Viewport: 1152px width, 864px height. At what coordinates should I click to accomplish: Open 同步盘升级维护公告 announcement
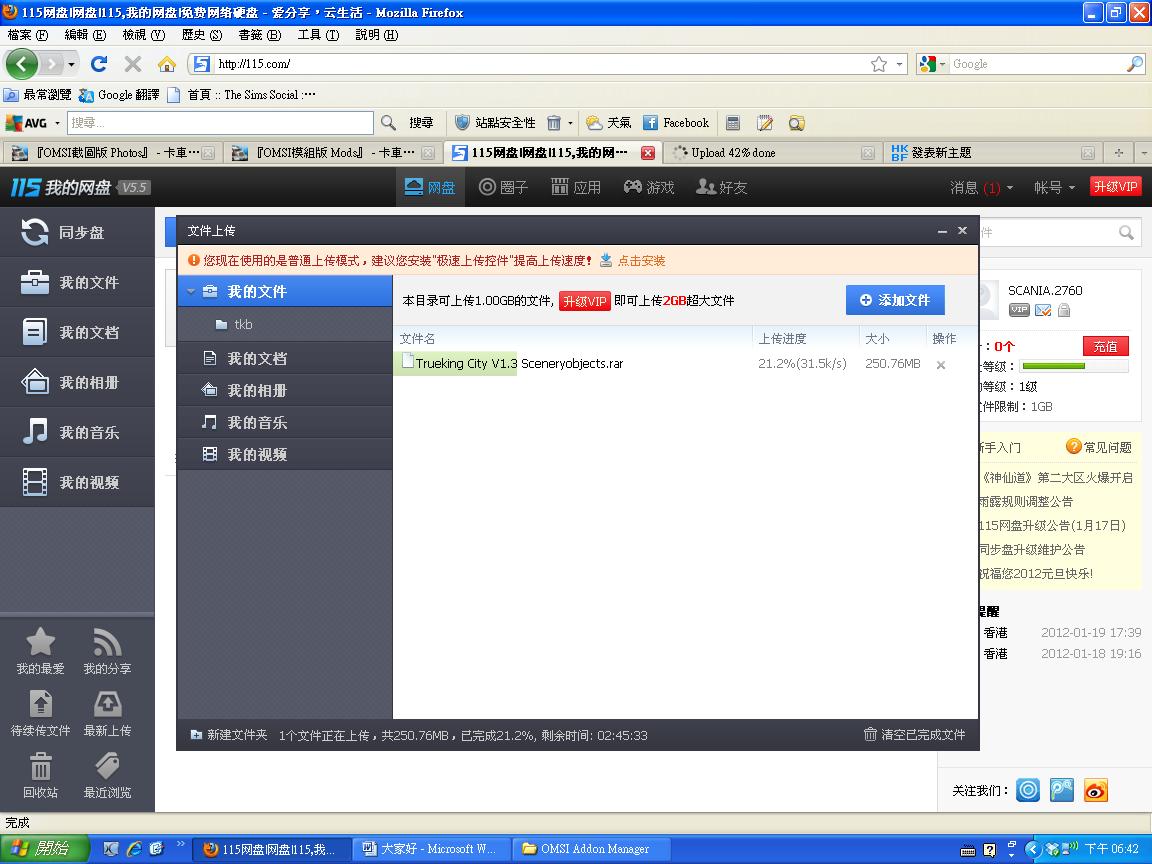tap(1032, 550)
